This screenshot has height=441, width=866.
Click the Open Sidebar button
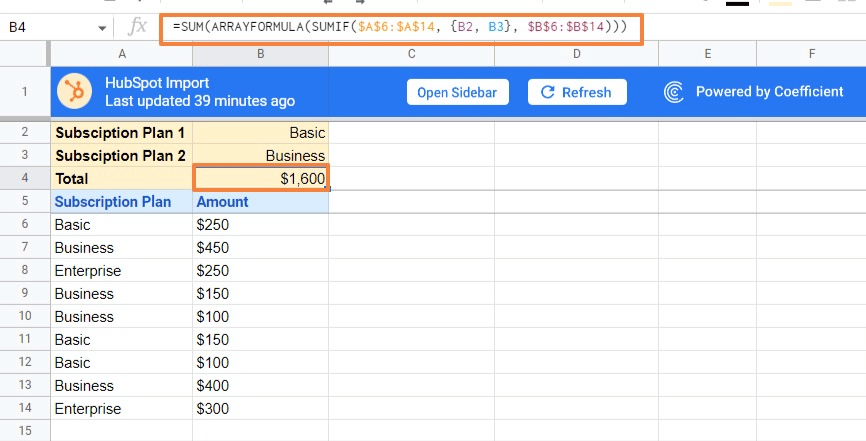point(458,92)
